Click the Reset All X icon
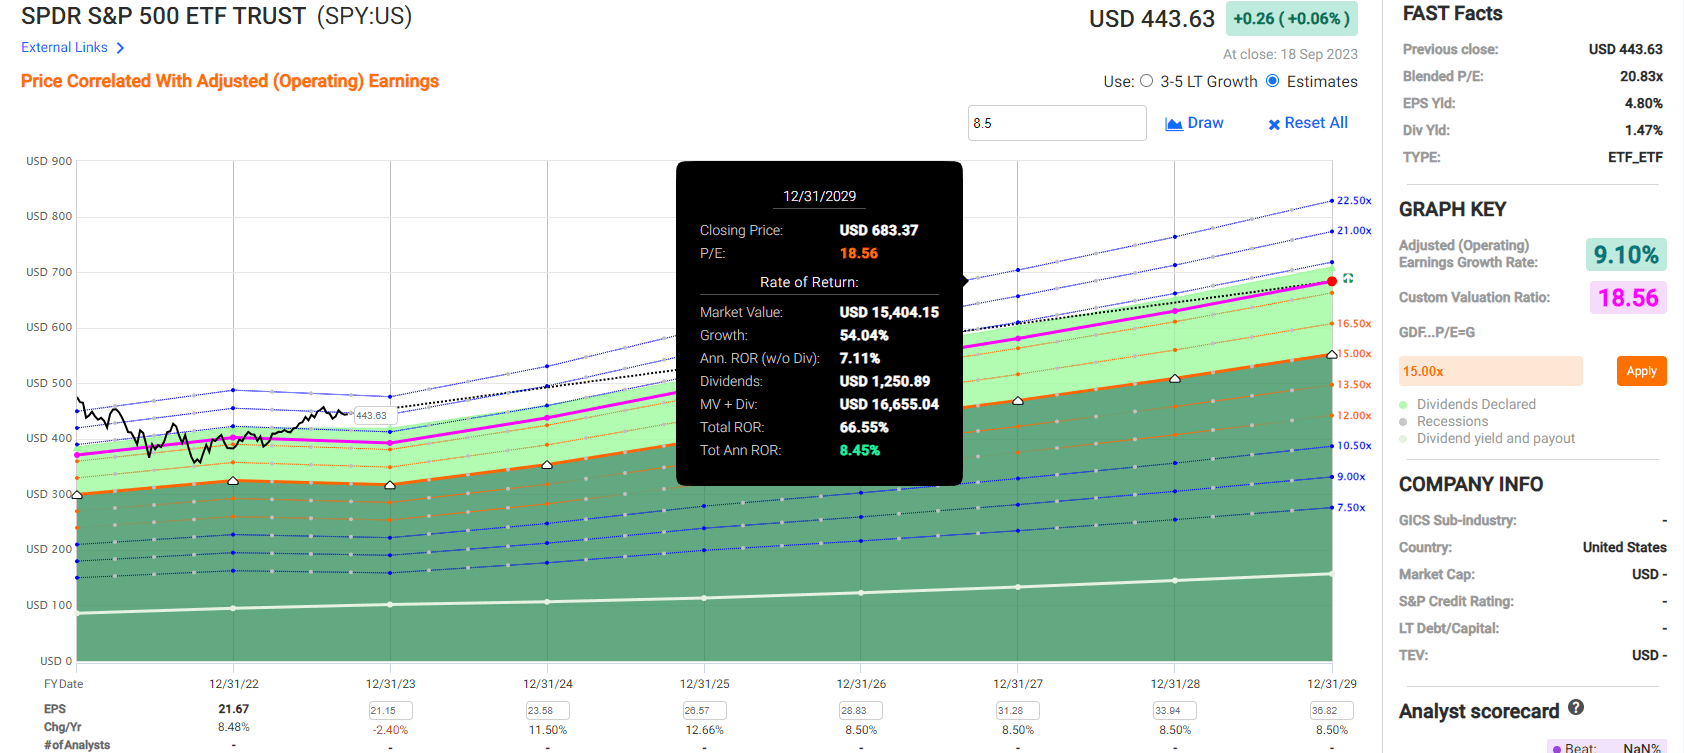Image resolution: width=1684 pixels, height=753 pixels. [x=1274, y=124]
